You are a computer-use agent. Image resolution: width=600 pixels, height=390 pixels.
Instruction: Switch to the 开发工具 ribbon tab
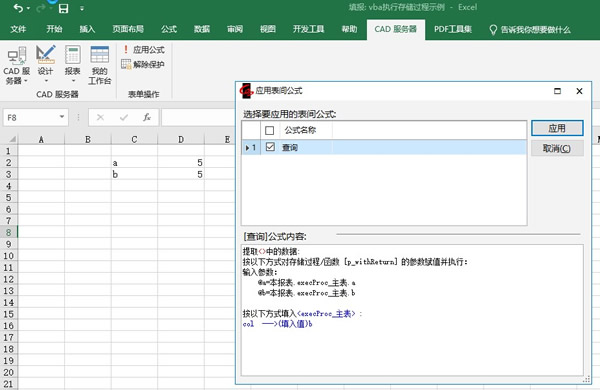click(x=308, y=29)
